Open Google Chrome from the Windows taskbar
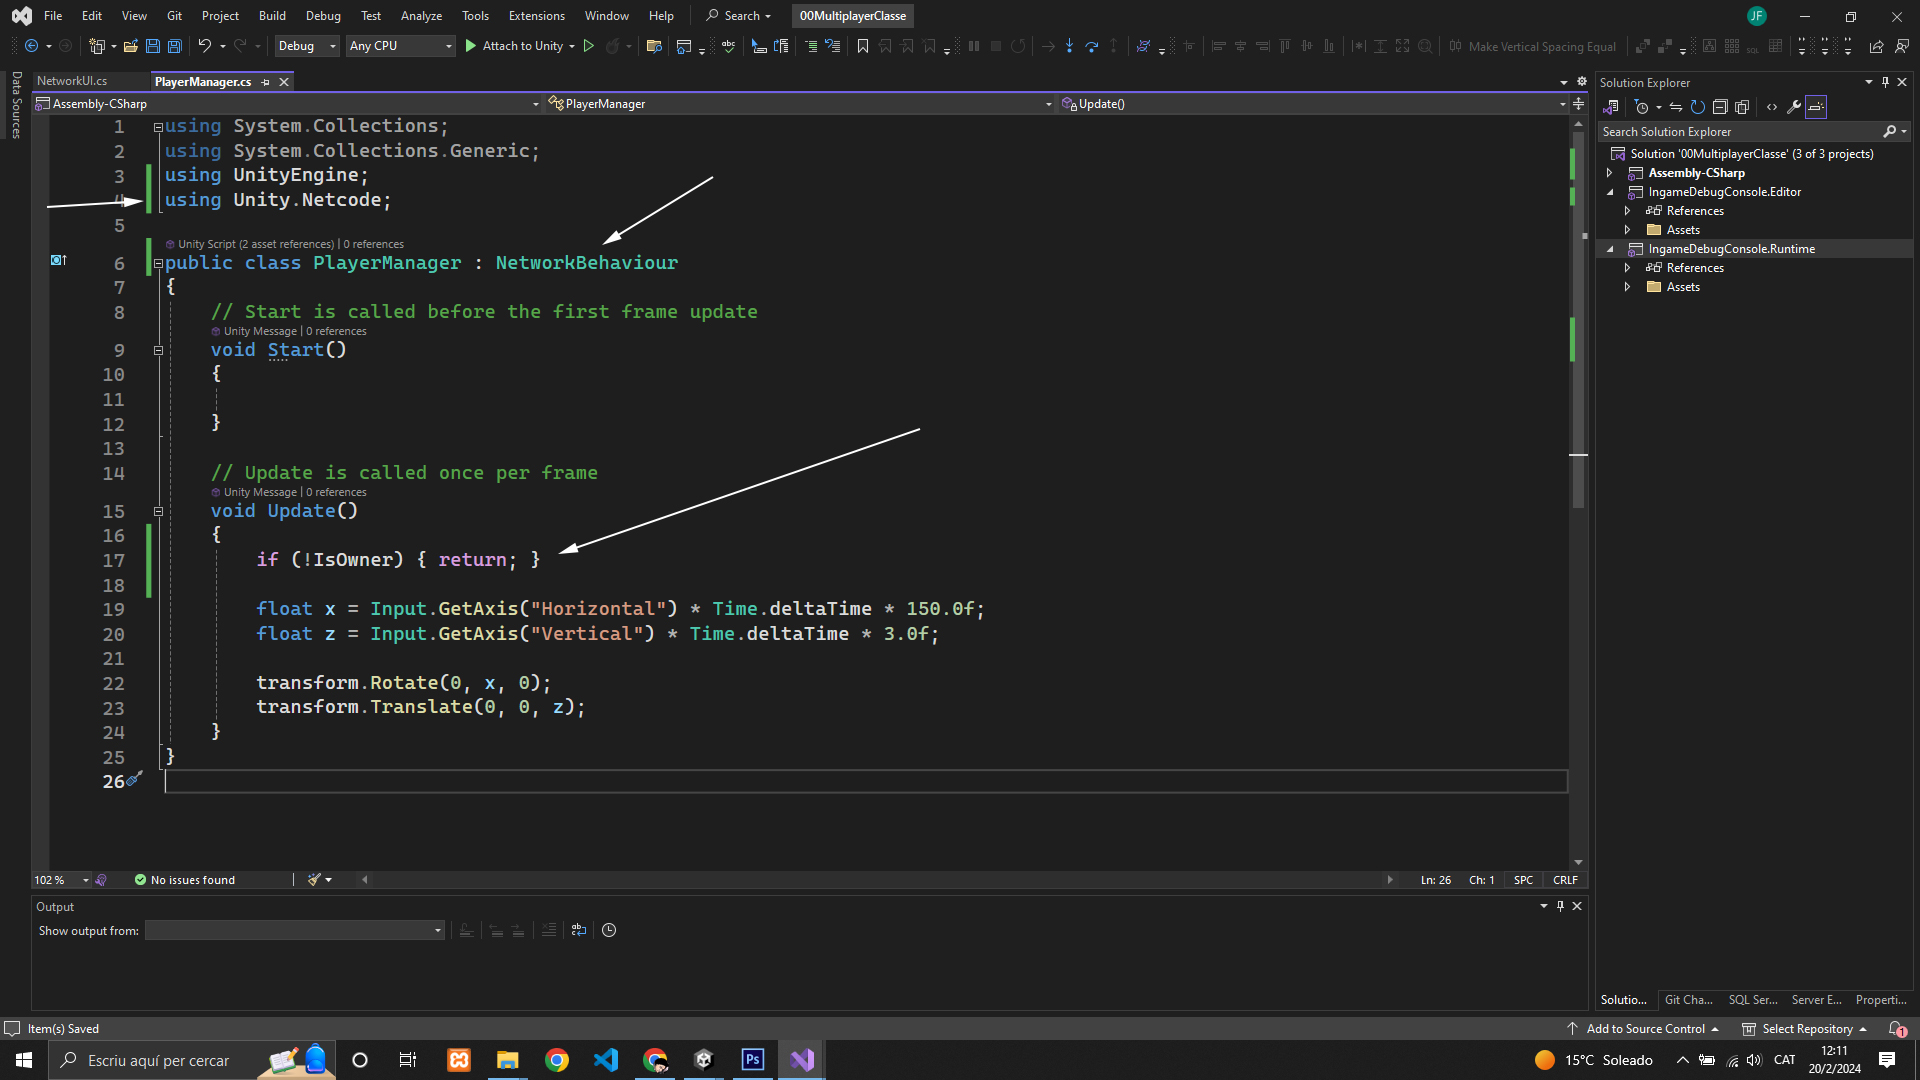This screenshot has width=1920, height=1080. pos(557,1060)
